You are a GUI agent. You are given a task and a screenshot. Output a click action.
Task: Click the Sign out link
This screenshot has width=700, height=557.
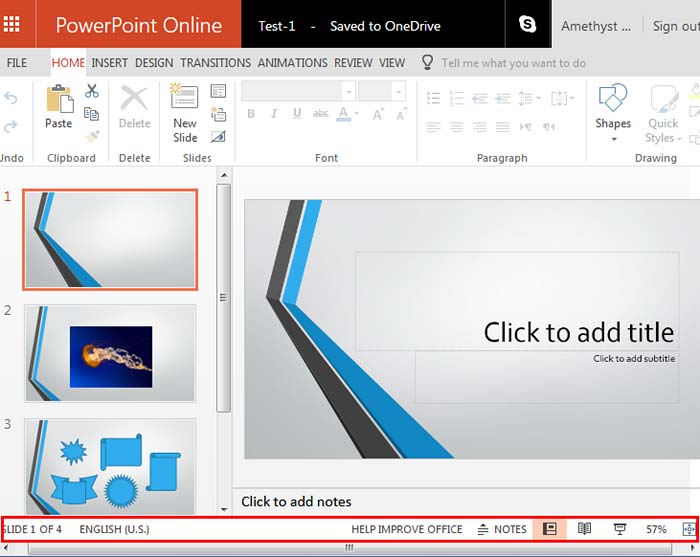click(675, 26)
